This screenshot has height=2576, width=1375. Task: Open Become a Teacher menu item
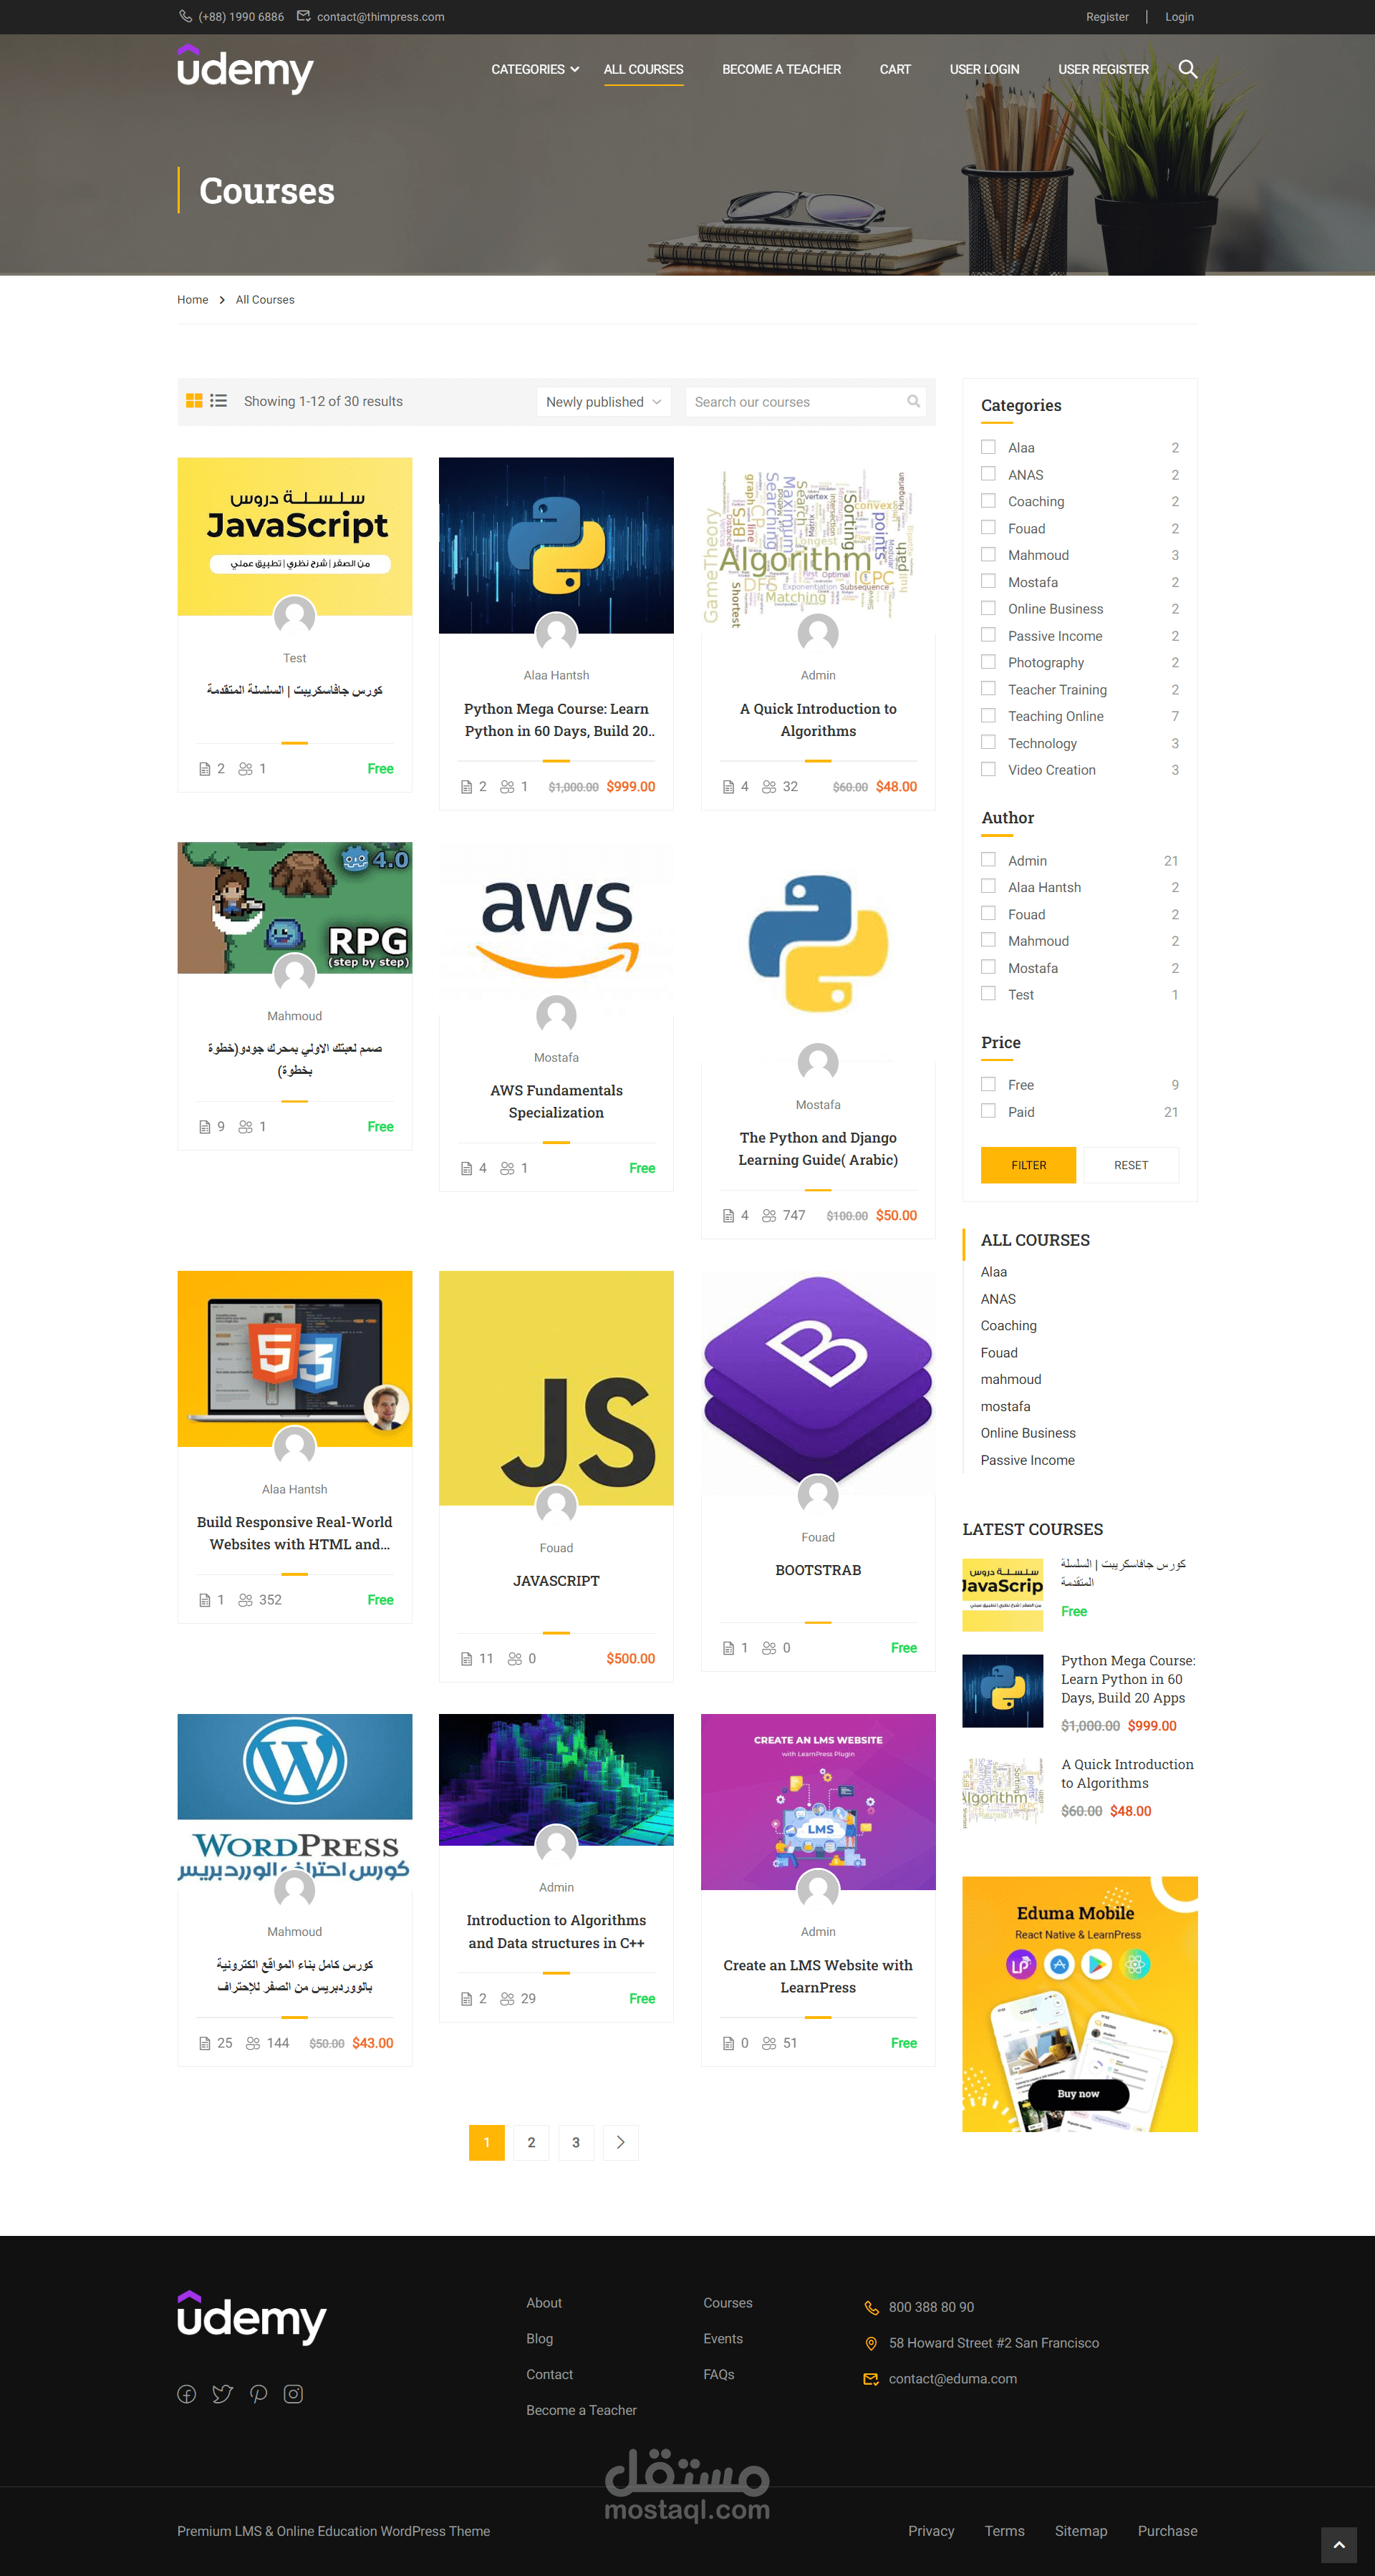point(781,69)
